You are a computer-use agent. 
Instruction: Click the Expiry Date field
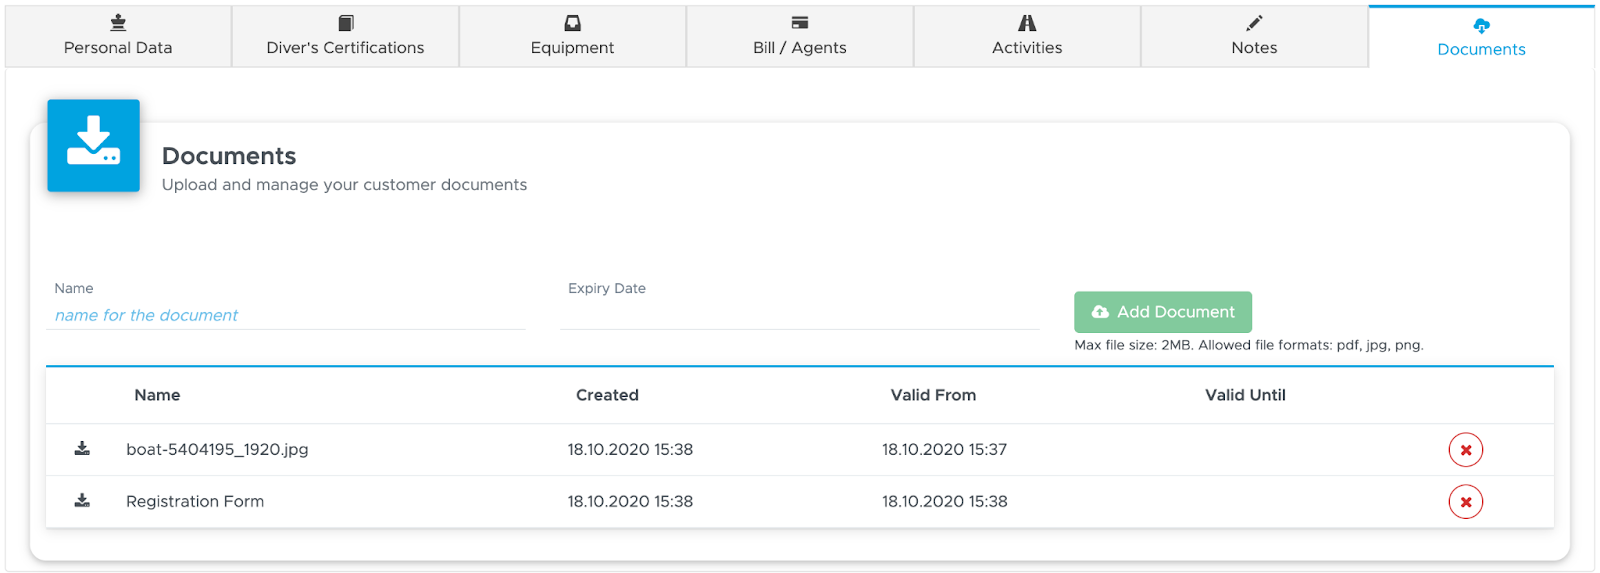pyautogui.click(x=800, y=315)
